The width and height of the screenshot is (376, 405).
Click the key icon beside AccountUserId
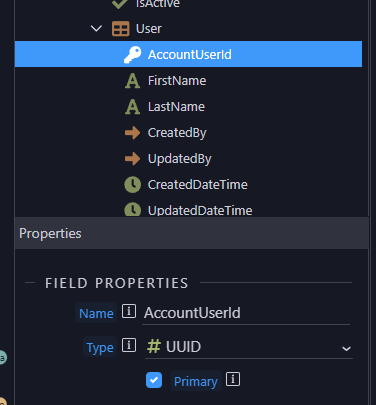[x=132, y=54]
